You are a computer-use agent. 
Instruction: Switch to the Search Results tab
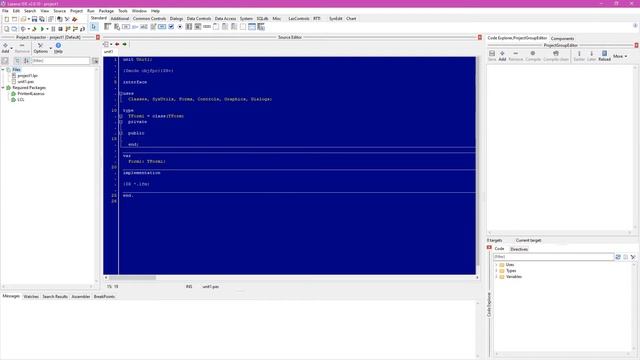(55, 297)
